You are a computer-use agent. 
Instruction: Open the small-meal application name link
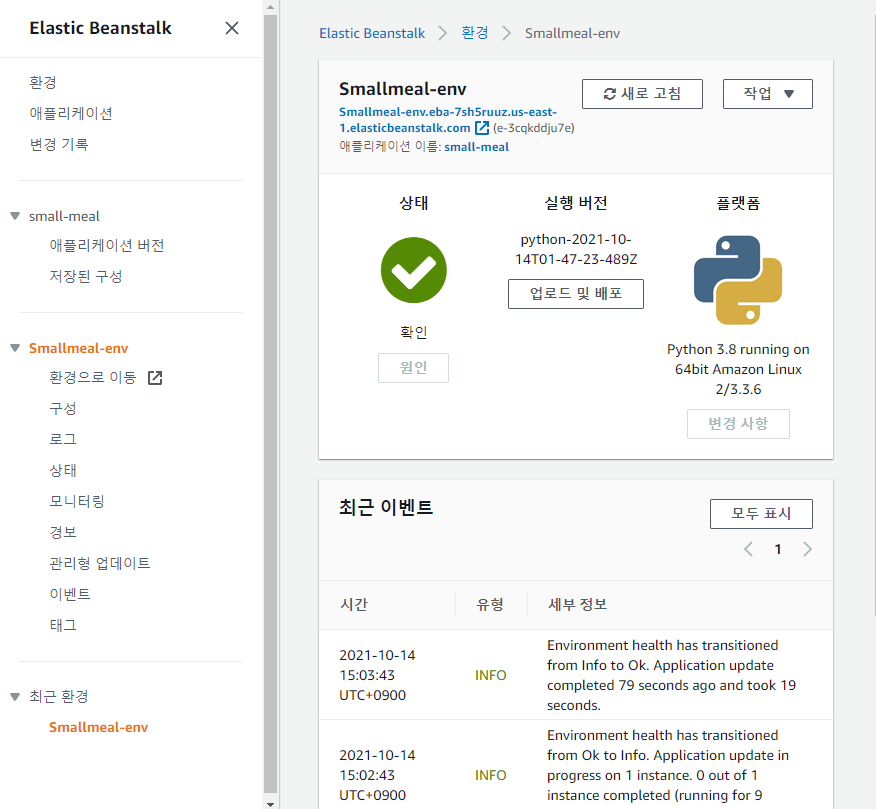point(477,147)
